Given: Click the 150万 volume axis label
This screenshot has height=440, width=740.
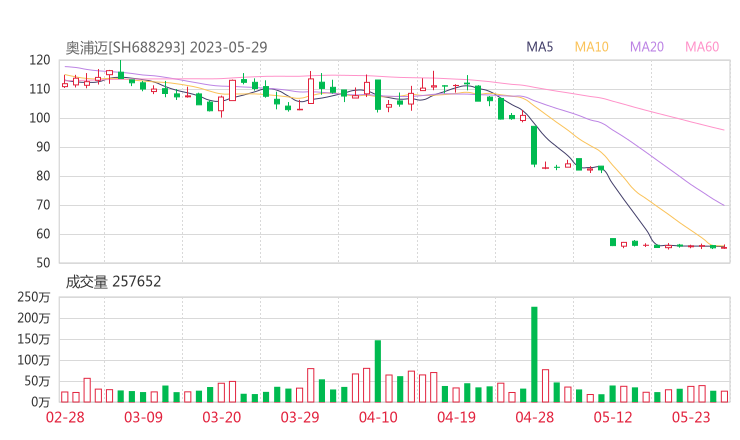Looking at the screenshot, I should pyautogui.click(x=34, y=339).
